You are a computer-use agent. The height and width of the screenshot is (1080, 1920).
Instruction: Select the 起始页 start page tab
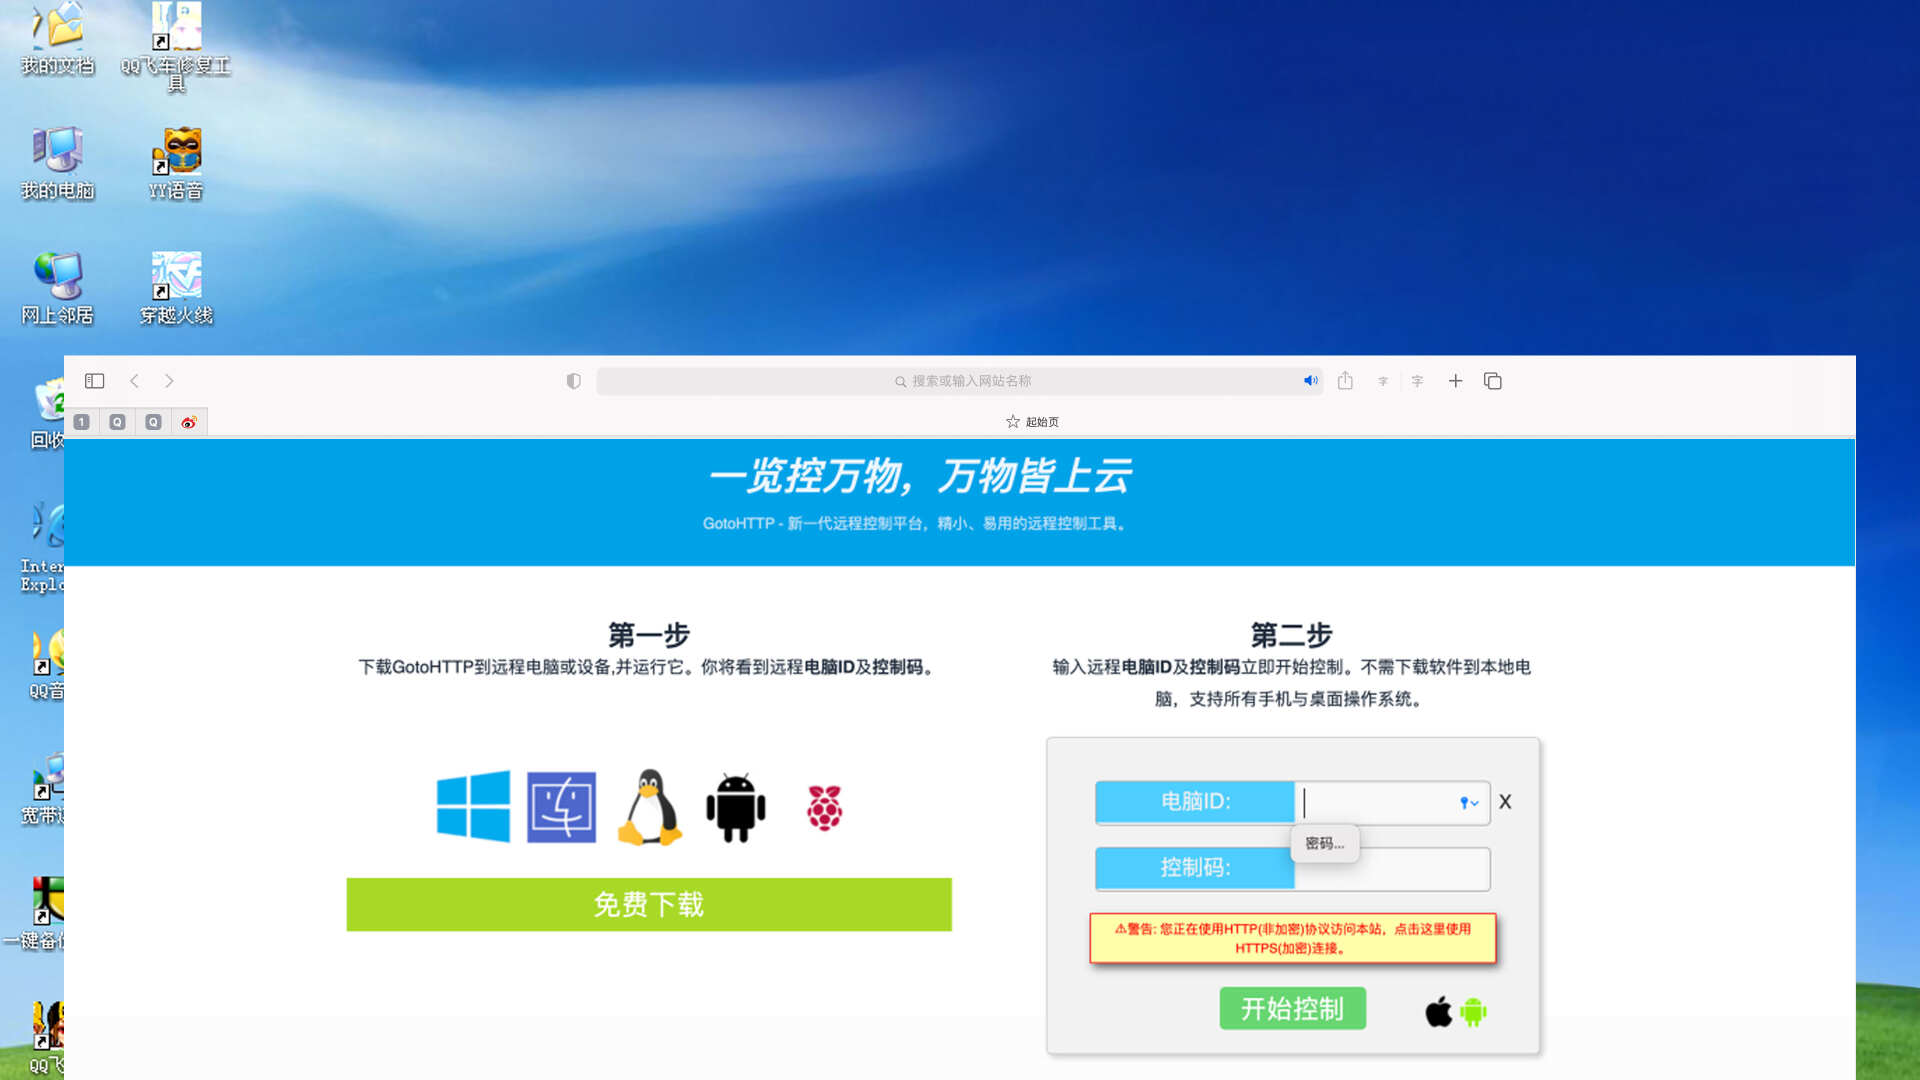[x=1032, y=422]
